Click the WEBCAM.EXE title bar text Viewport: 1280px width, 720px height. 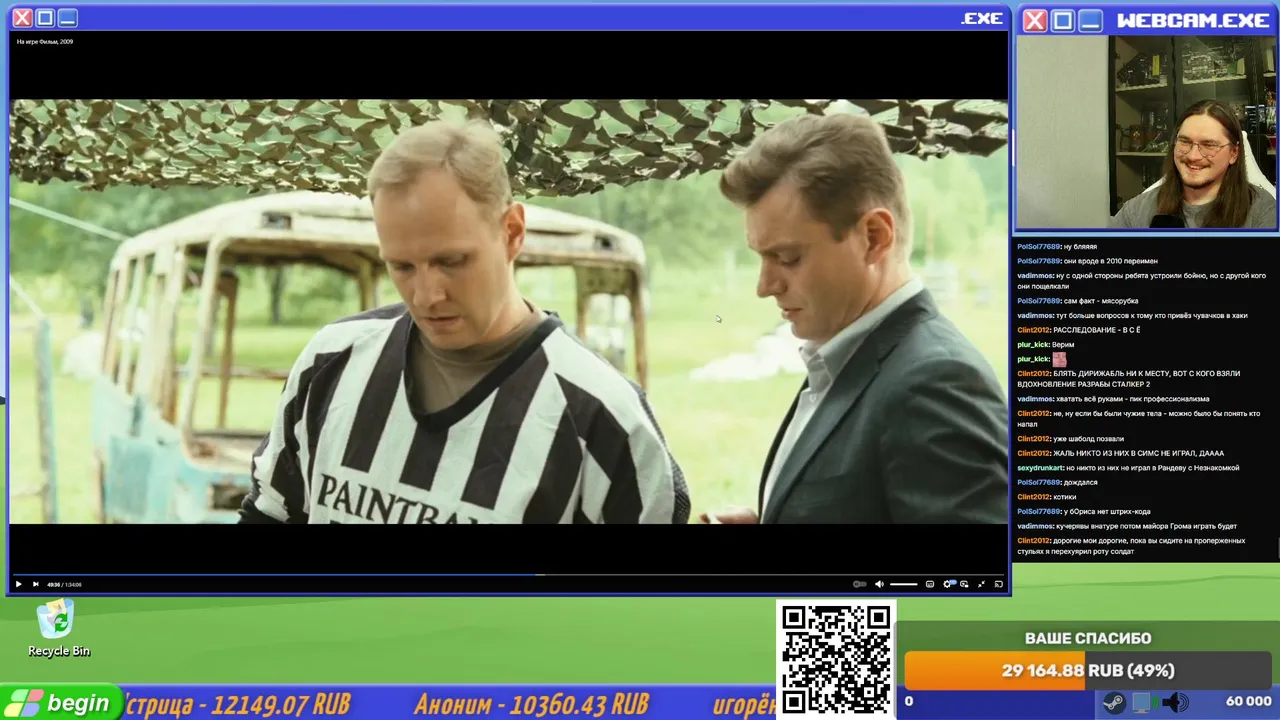(x=1192, y=21)
